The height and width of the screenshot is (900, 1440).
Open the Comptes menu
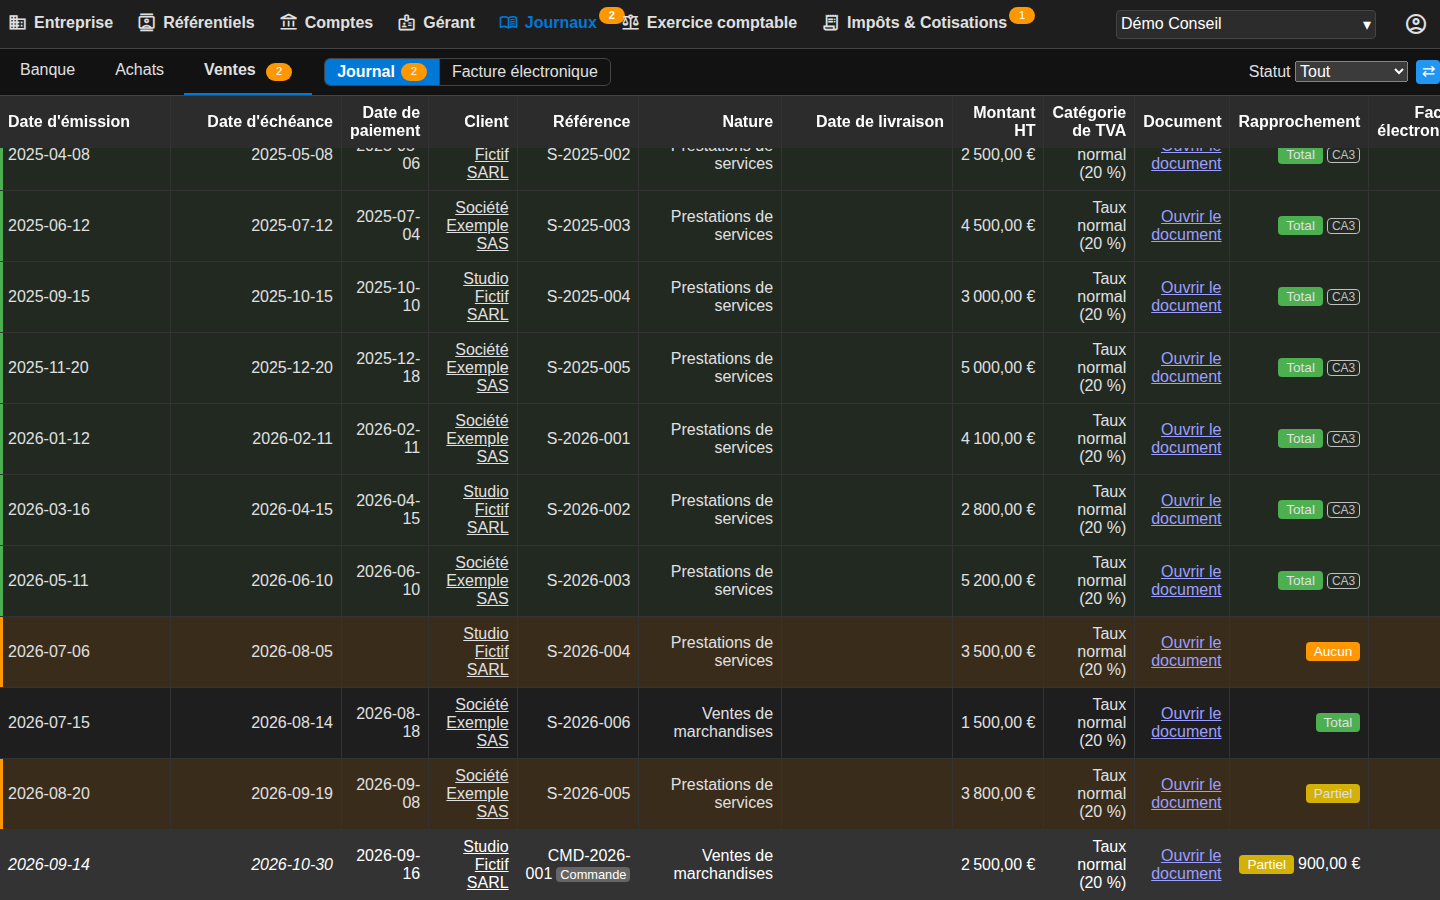coord(326,22)
